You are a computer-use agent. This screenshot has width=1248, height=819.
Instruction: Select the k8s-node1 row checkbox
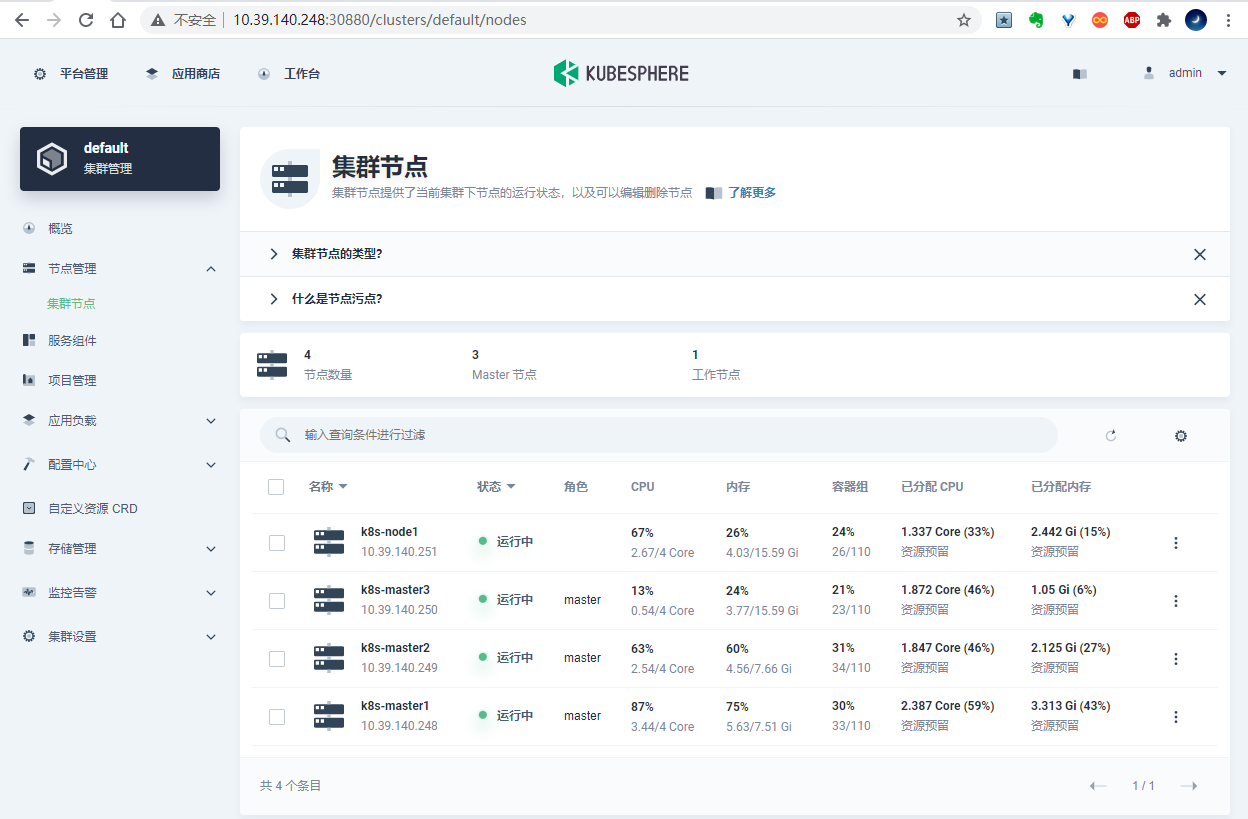(x=277, y=543)
